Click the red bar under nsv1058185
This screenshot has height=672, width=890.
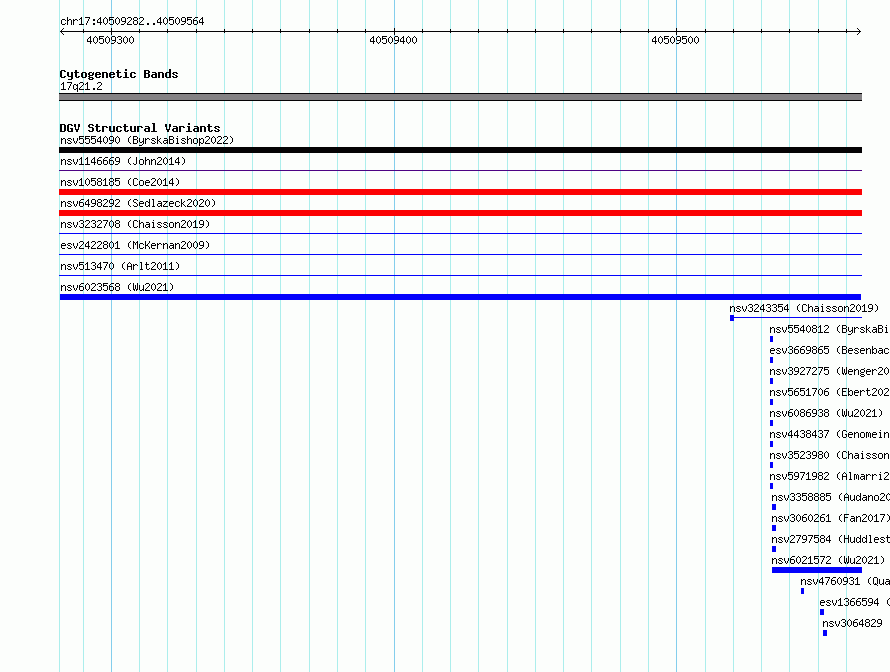460,192
